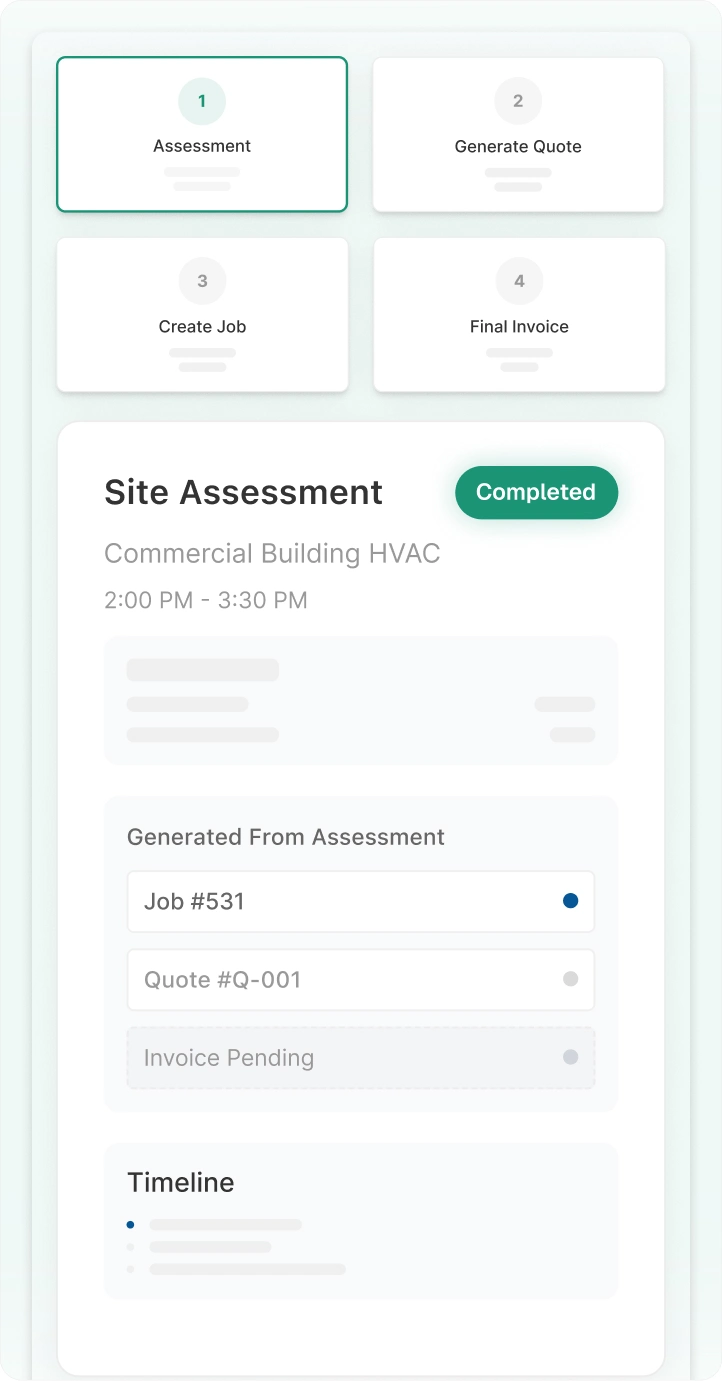Click the blue status dot on Job #531
Viewport: 722px width, 1381px height.
(x=571, y=901)
